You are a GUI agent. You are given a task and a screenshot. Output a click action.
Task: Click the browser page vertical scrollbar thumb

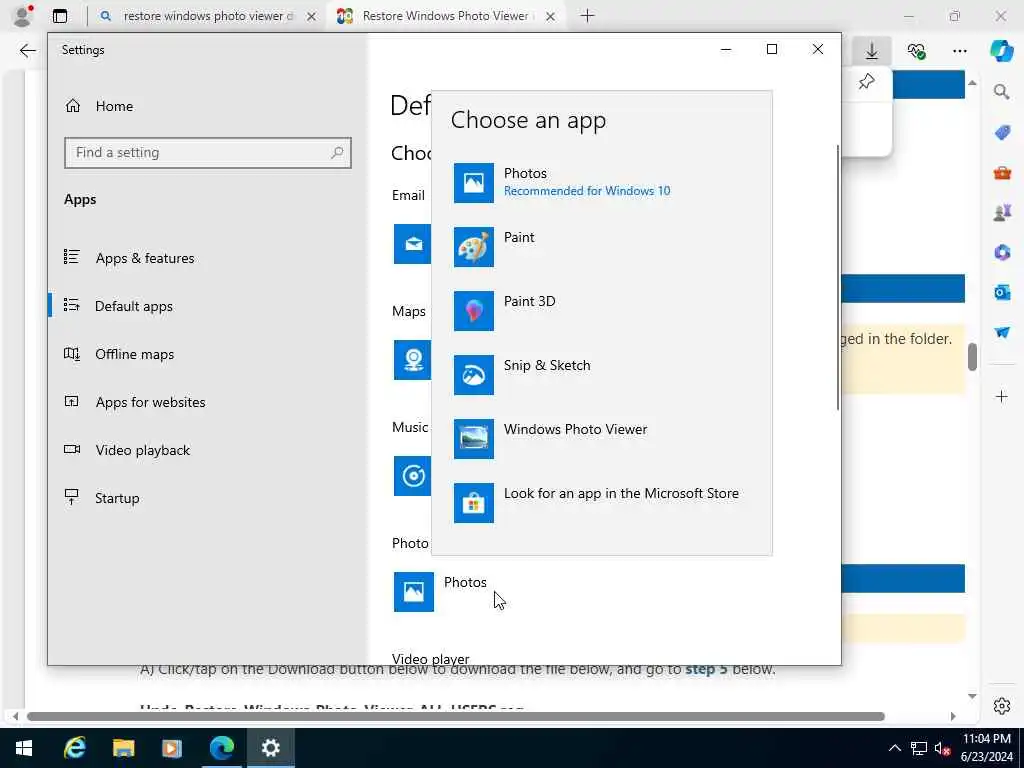point(972,357)
